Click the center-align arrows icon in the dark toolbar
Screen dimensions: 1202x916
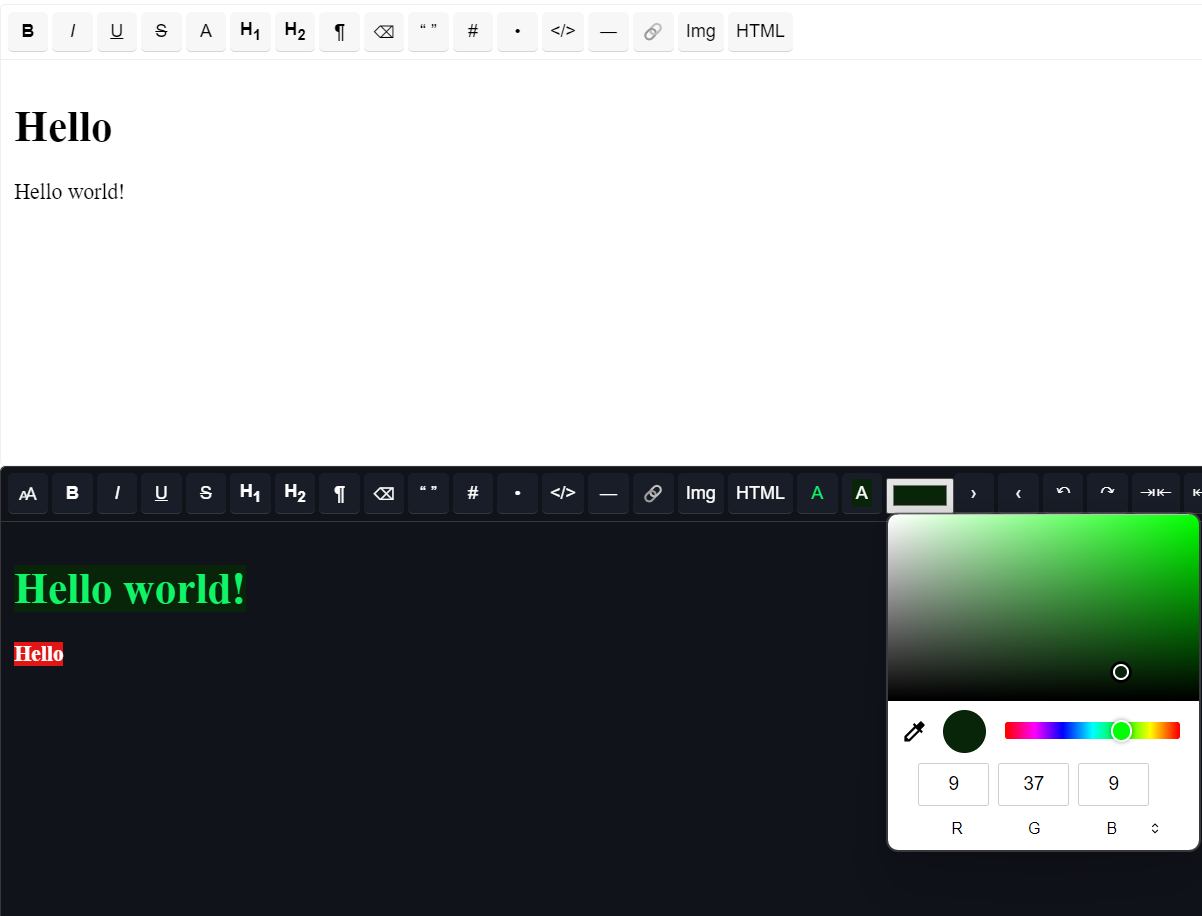1155,494
